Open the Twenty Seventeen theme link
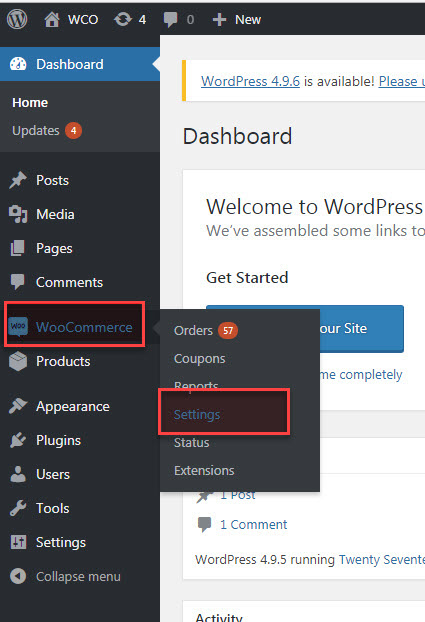 [382, 559]
